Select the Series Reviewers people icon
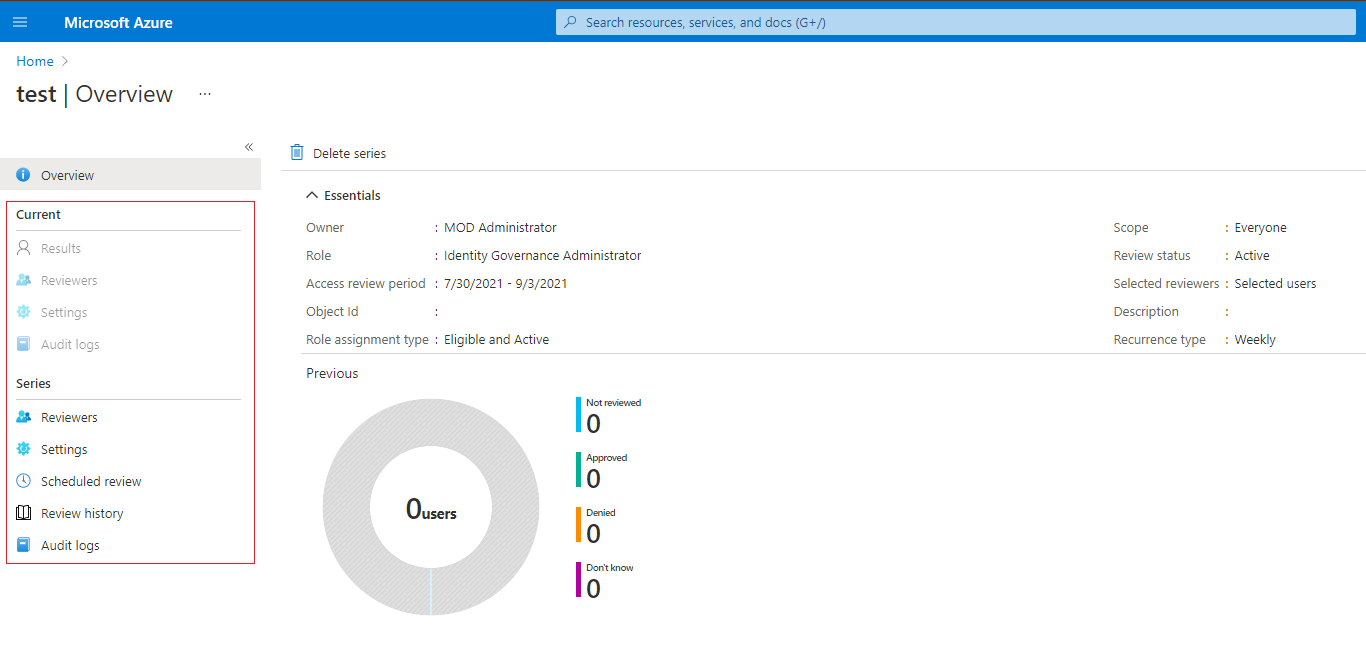1366x657 pixels. (24, 417)
